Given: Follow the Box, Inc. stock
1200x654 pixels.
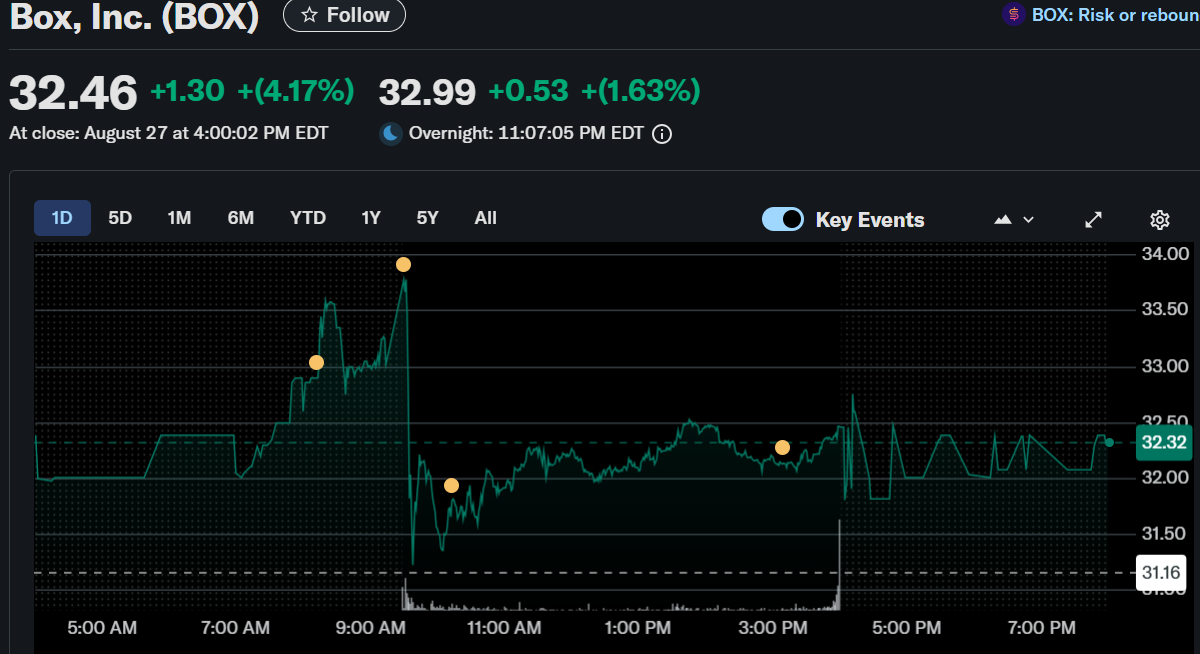Looking at the screenshot, I should pyautogui.click(x=345, y=15).
